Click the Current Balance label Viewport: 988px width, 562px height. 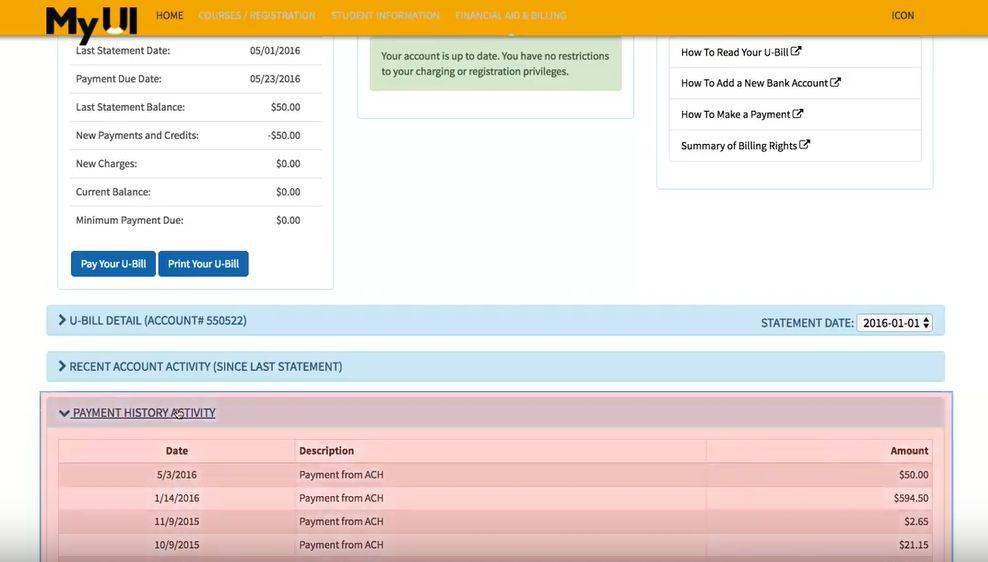[x=113, y=192]
